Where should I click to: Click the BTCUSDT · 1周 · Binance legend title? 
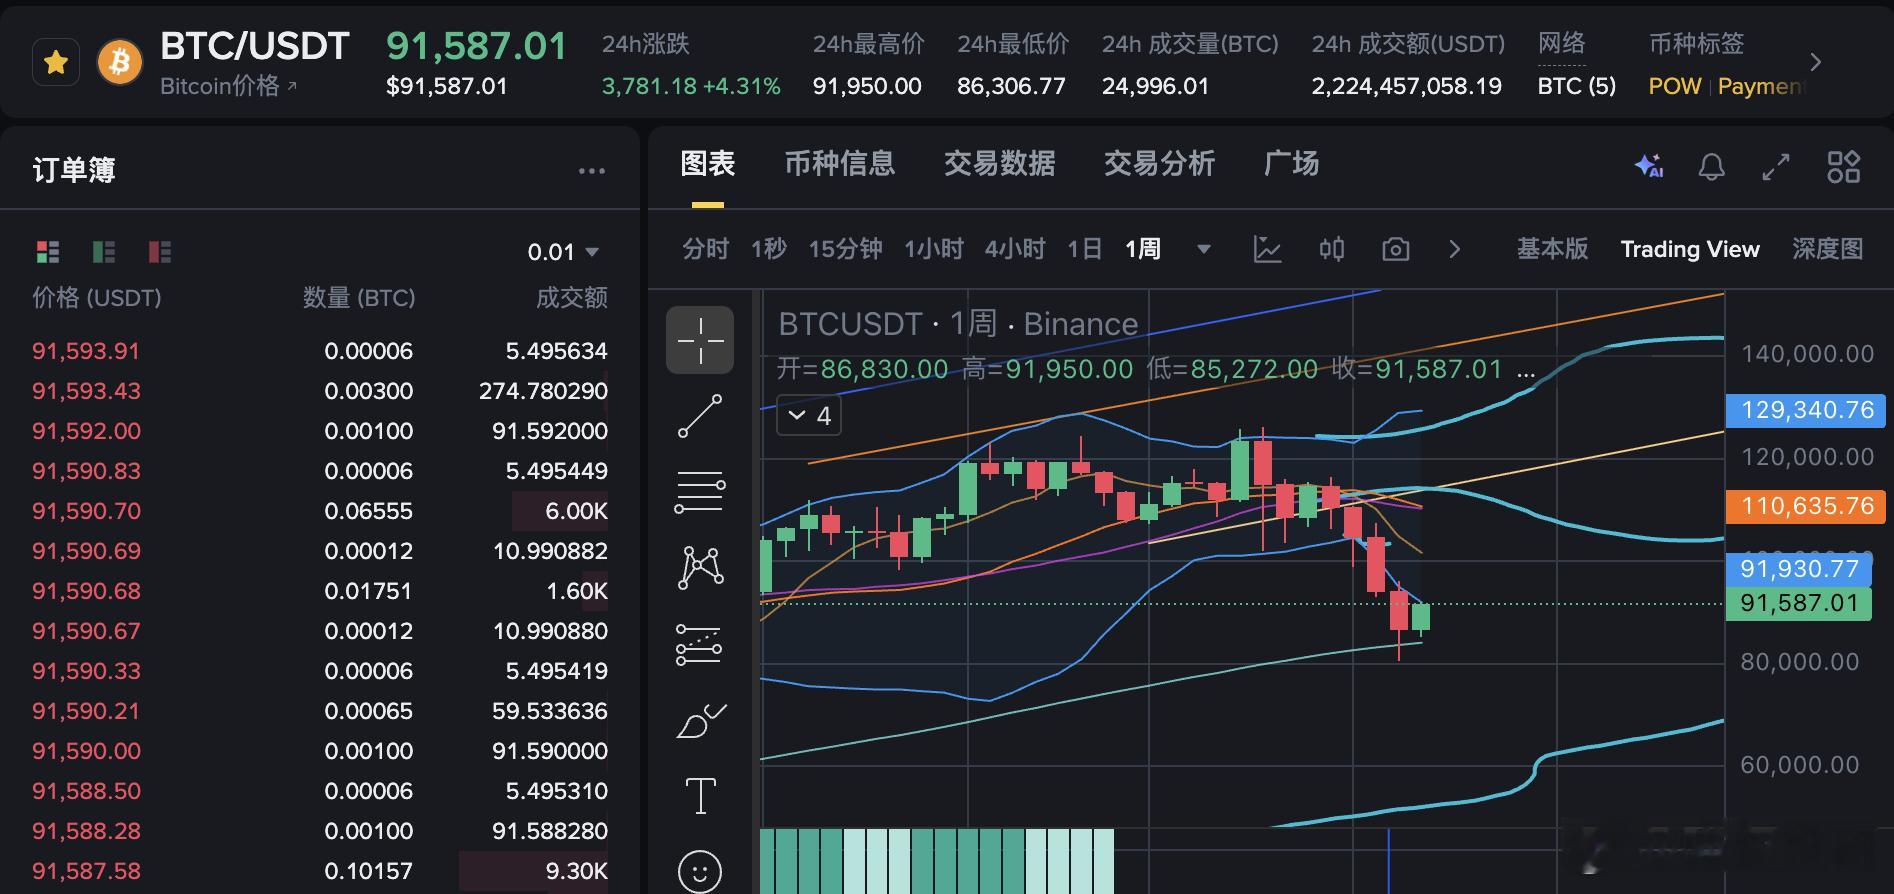[x=958, y=324]
